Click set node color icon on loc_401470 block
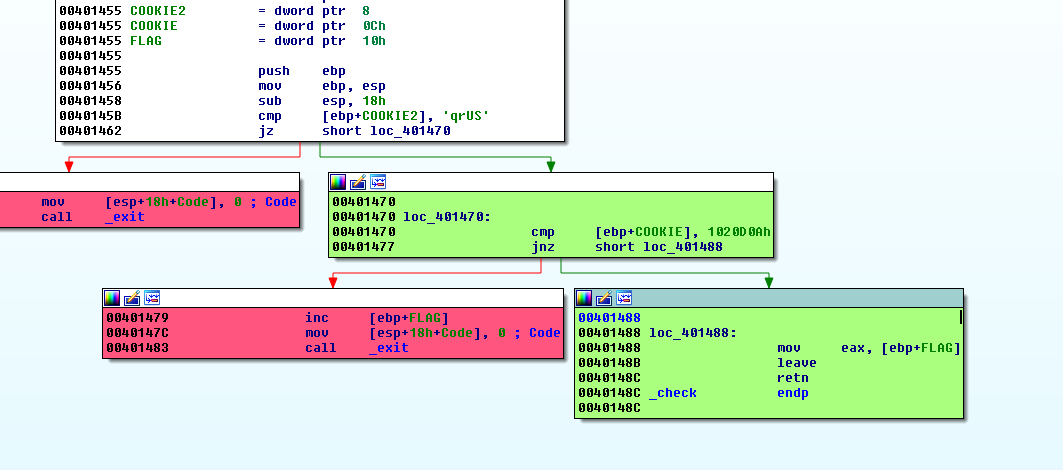Viewport: 1063px width, 470px height. pyautogui.click(x=338, y=182)
